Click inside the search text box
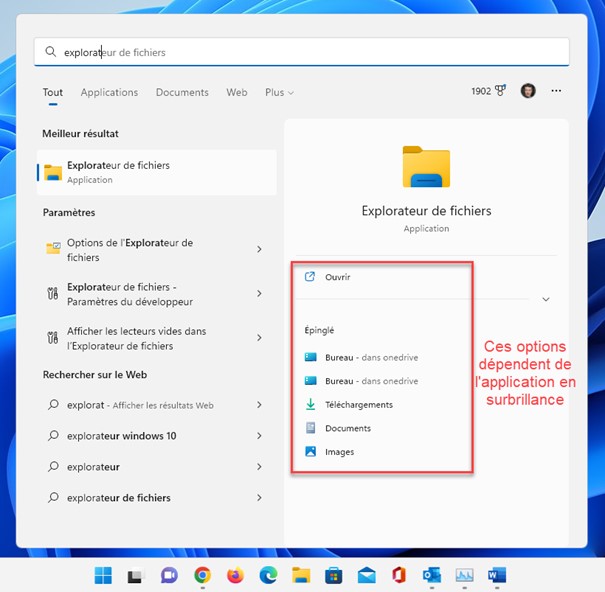This screenshot has width=605, height=592. click(x=300, y=52)
